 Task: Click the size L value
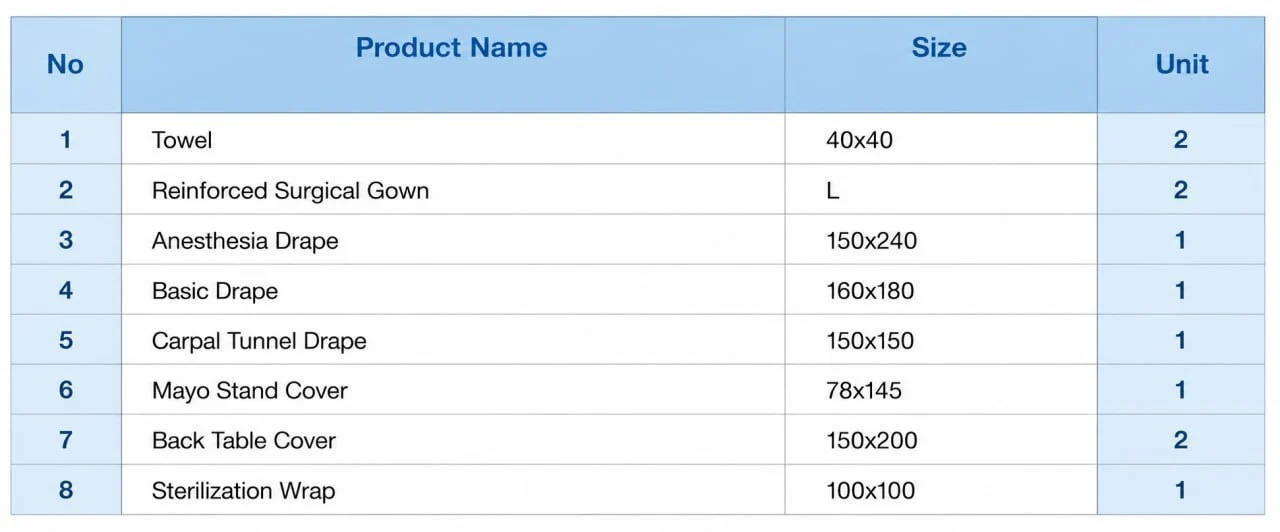(x=832, y=190)
